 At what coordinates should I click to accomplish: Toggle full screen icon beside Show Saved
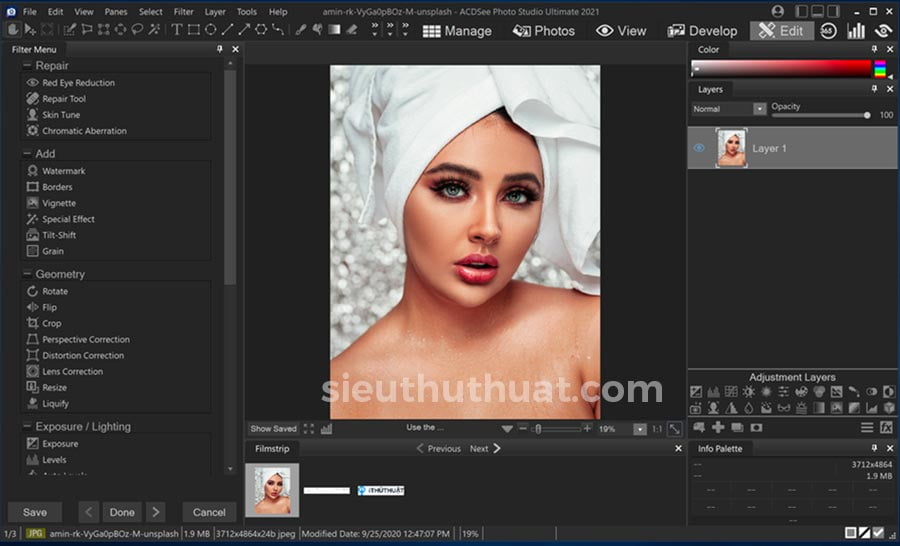[309, 429]
